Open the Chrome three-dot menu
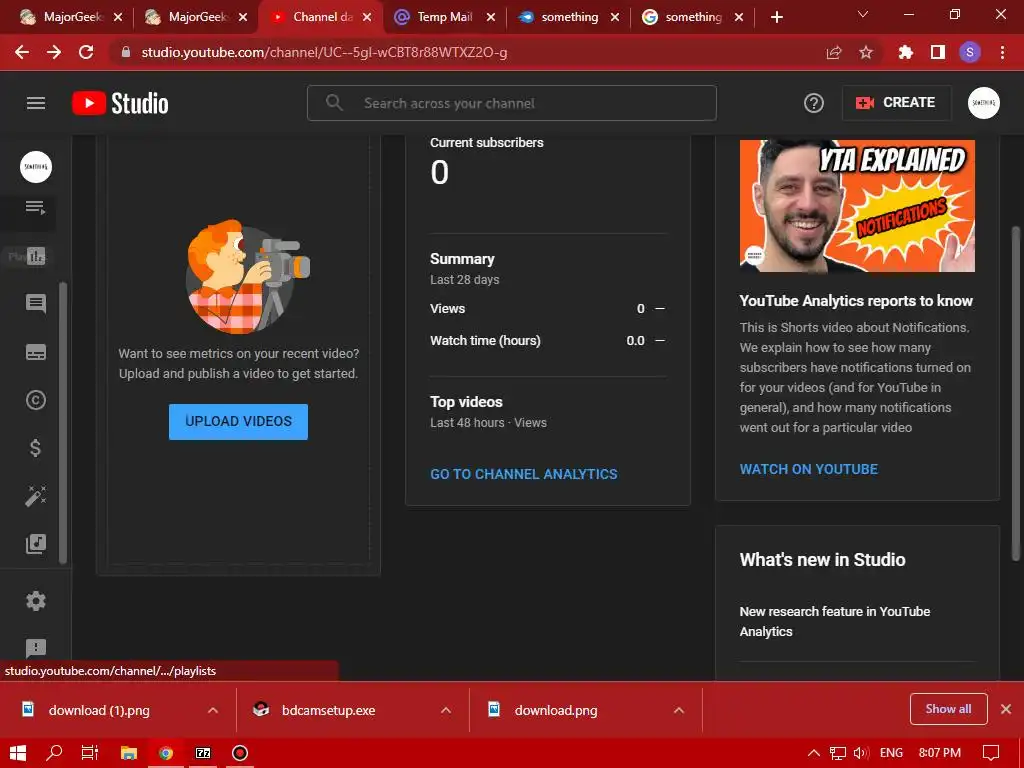This screenshot has height=768, width=1024. click(x=1002, y=52)
